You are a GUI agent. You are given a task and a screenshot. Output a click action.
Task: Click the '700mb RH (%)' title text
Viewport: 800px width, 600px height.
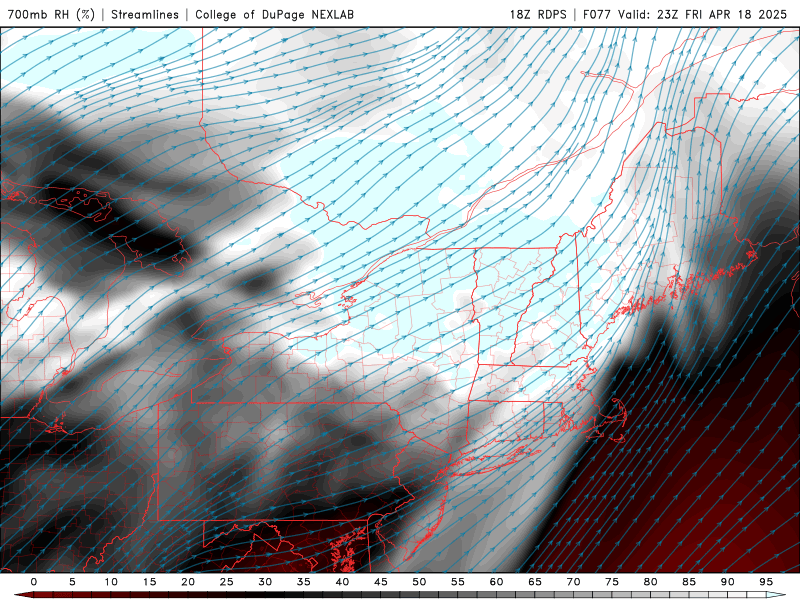tap(51, 14)
